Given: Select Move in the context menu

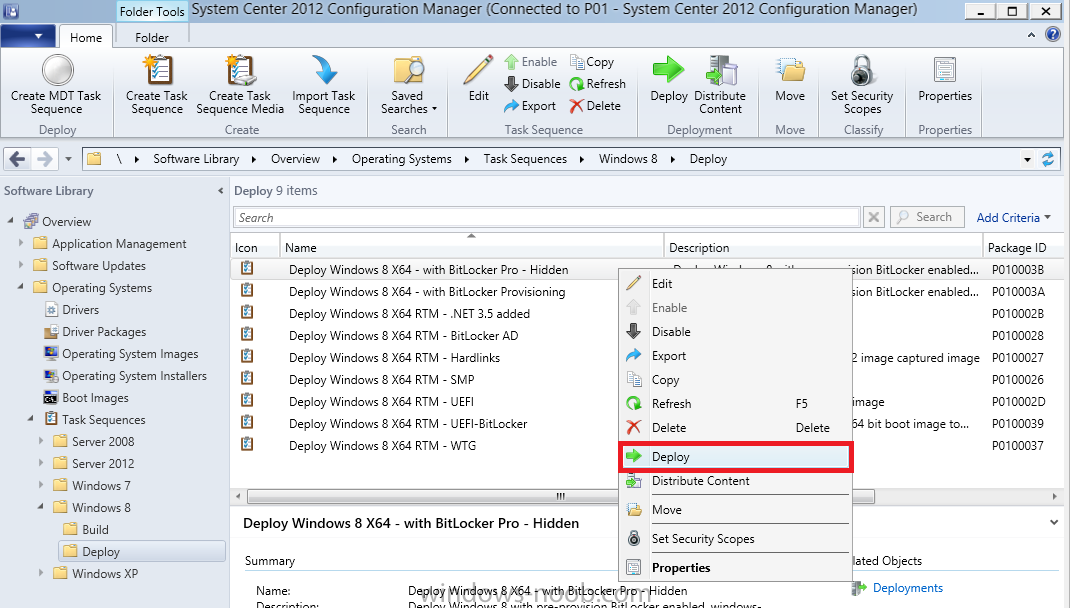Looking at the screenshot, I should 736,510.
